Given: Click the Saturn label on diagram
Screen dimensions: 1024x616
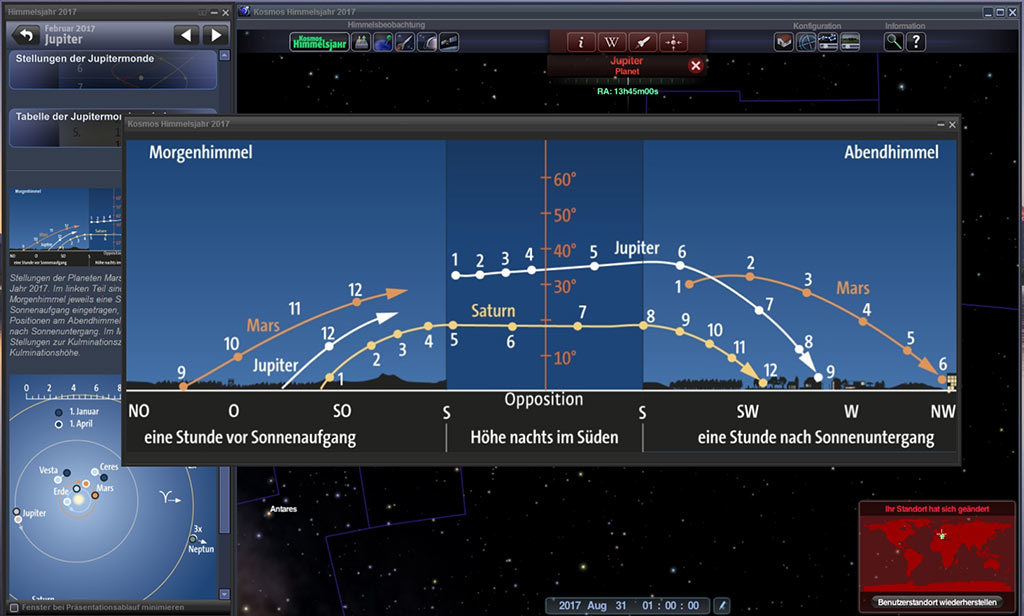Looking at the screenshot, I should coord(493,311).
